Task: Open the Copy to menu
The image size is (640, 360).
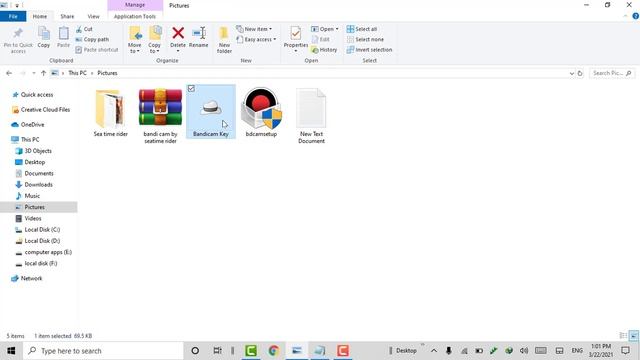Action: pos(154,40)
